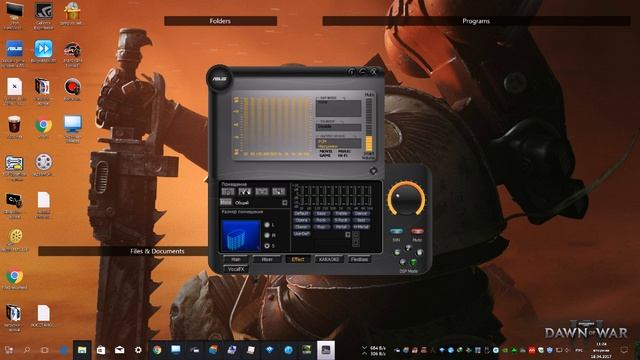Switch to the Mixer tab
This screenshot has height=360, width=640.
coord(267,259)
